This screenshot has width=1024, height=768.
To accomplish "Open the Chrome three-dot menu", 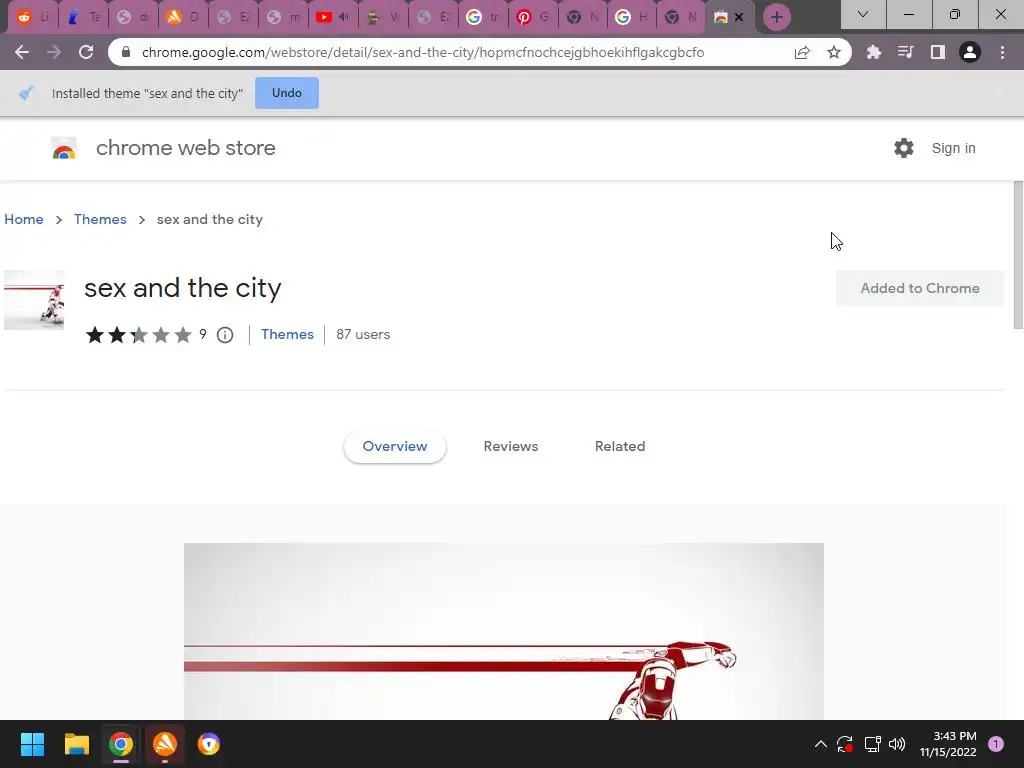I will coord(1002,52).
